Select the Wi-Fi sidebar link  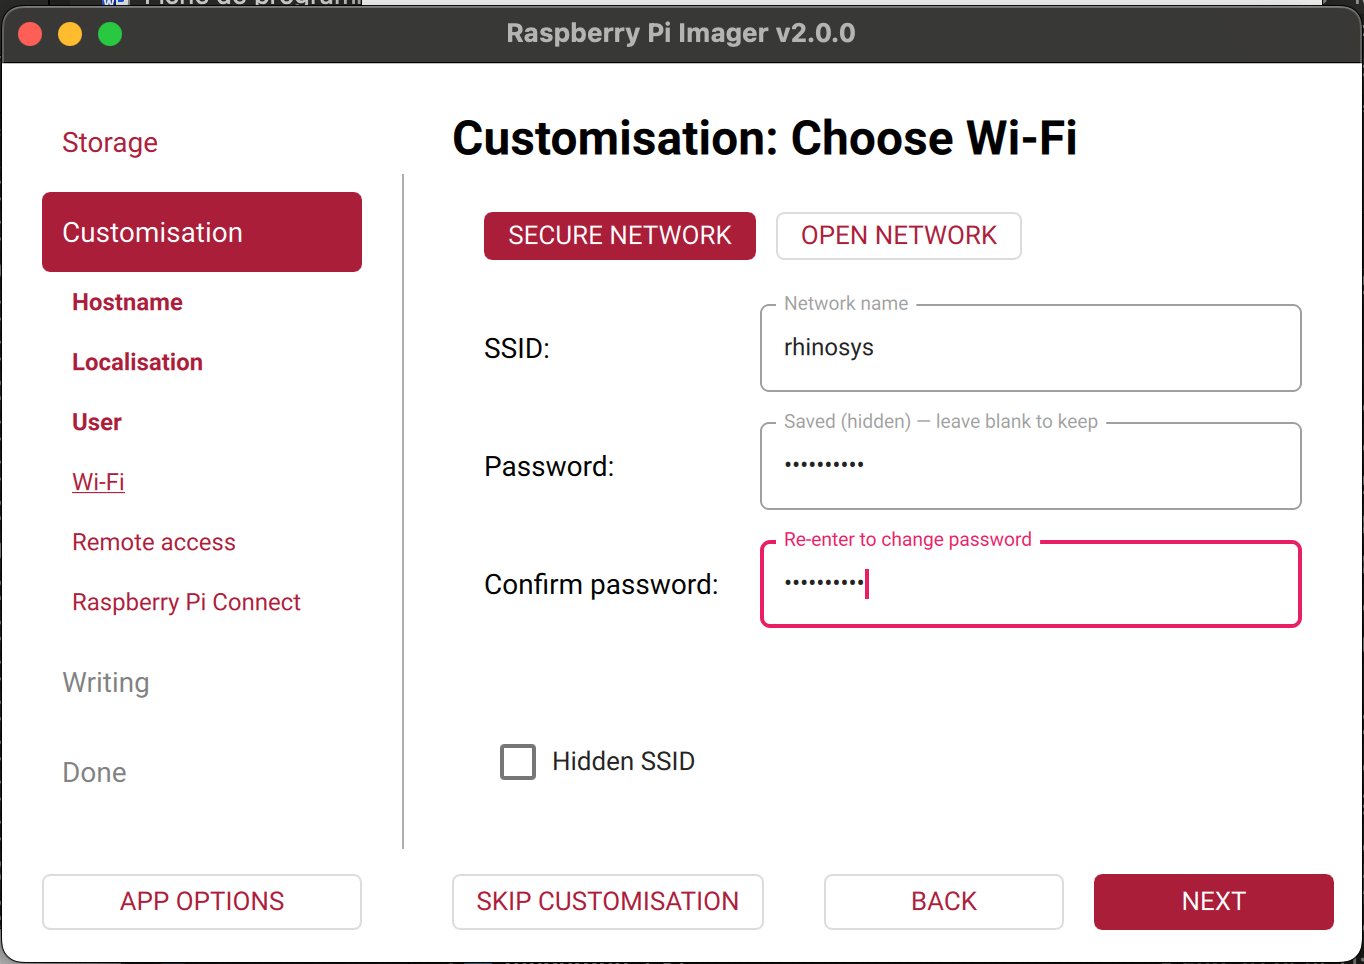(98, 482)
